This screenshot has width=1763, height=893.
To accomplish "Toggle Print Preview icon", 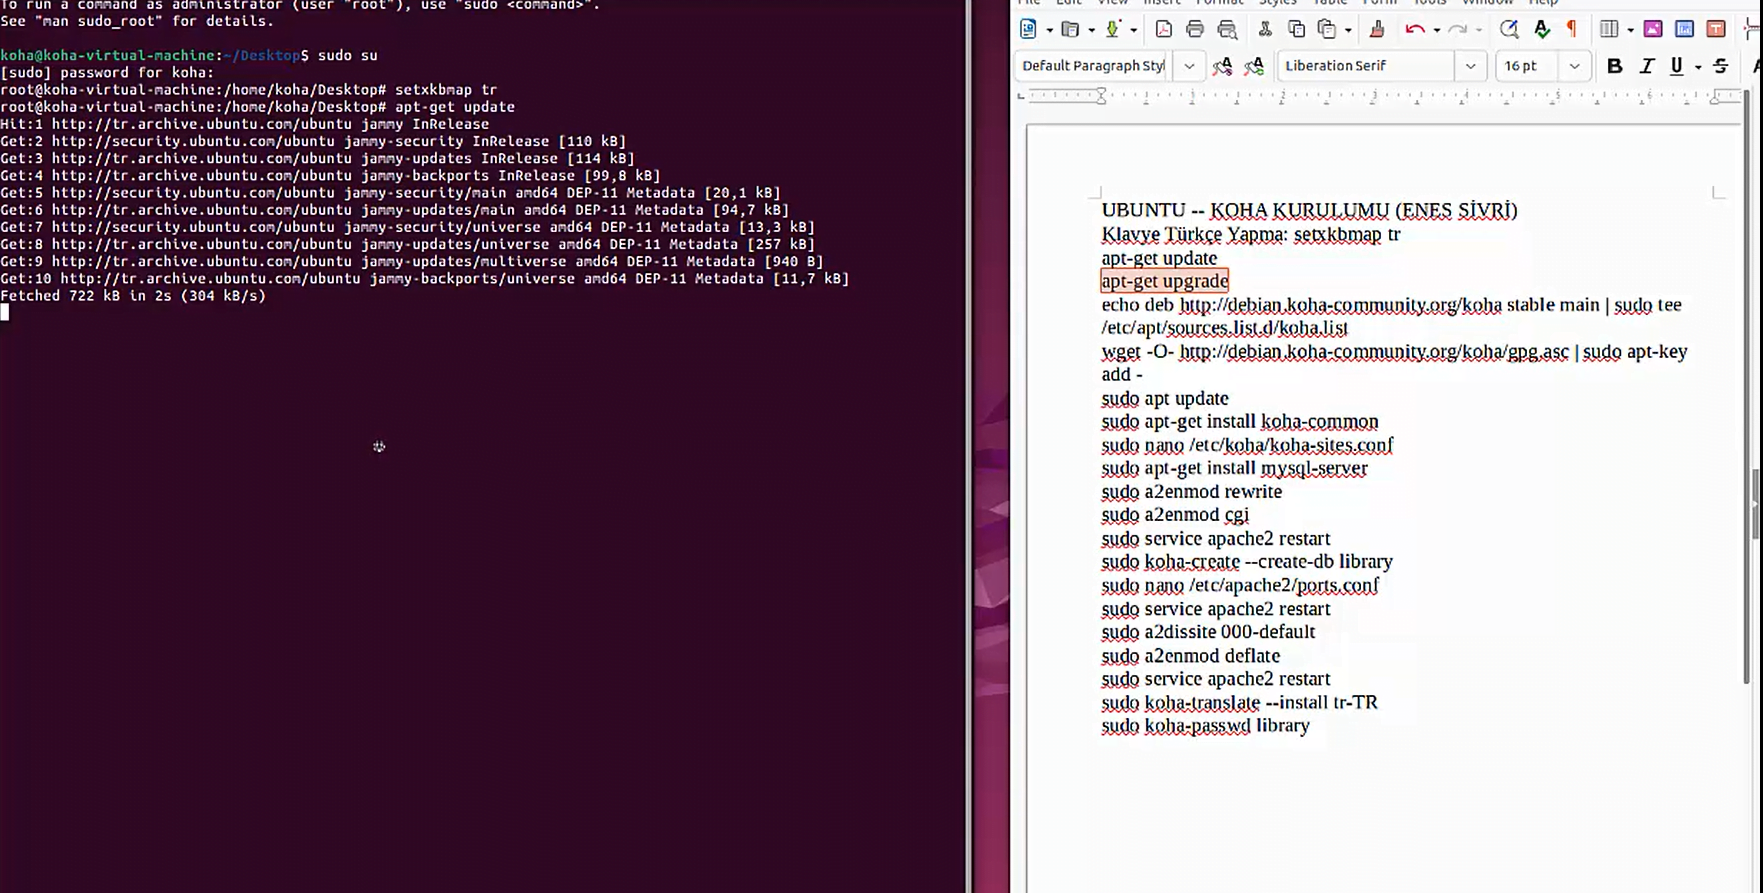I will pyautogui.click(x=1227, y=30).
